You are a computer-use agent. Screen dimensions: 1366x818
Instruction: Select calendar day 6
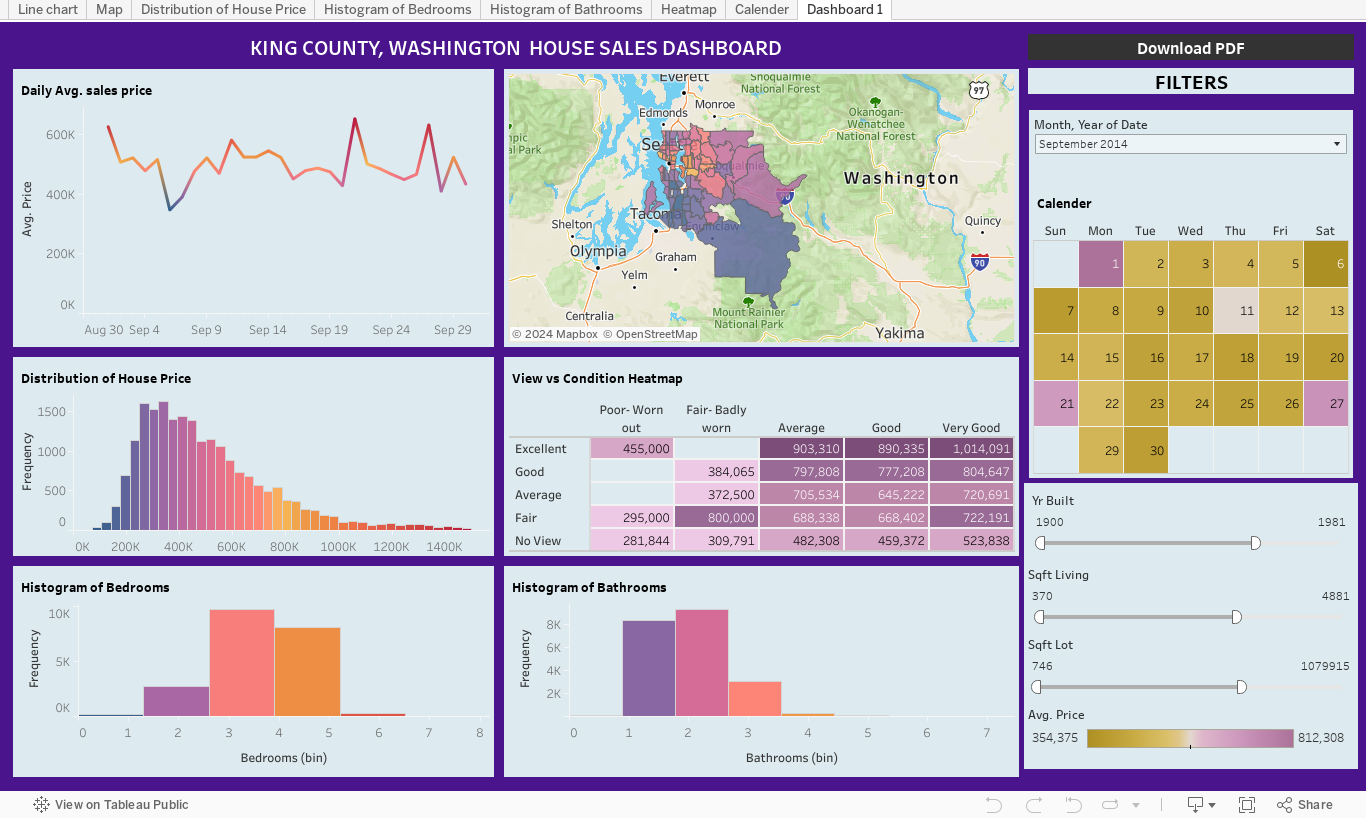coord(1325,264)
